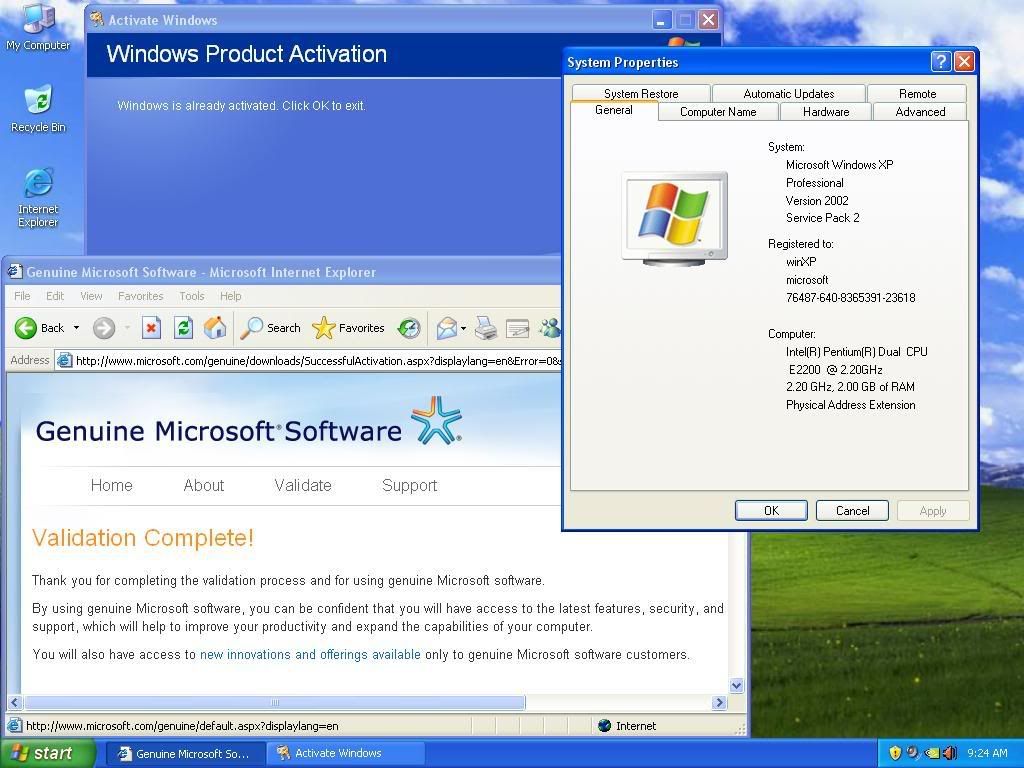Viewport: 1024px width, 768px height.
Task: Click Cancel in System Properties
Action: click(x=852, y=511)
